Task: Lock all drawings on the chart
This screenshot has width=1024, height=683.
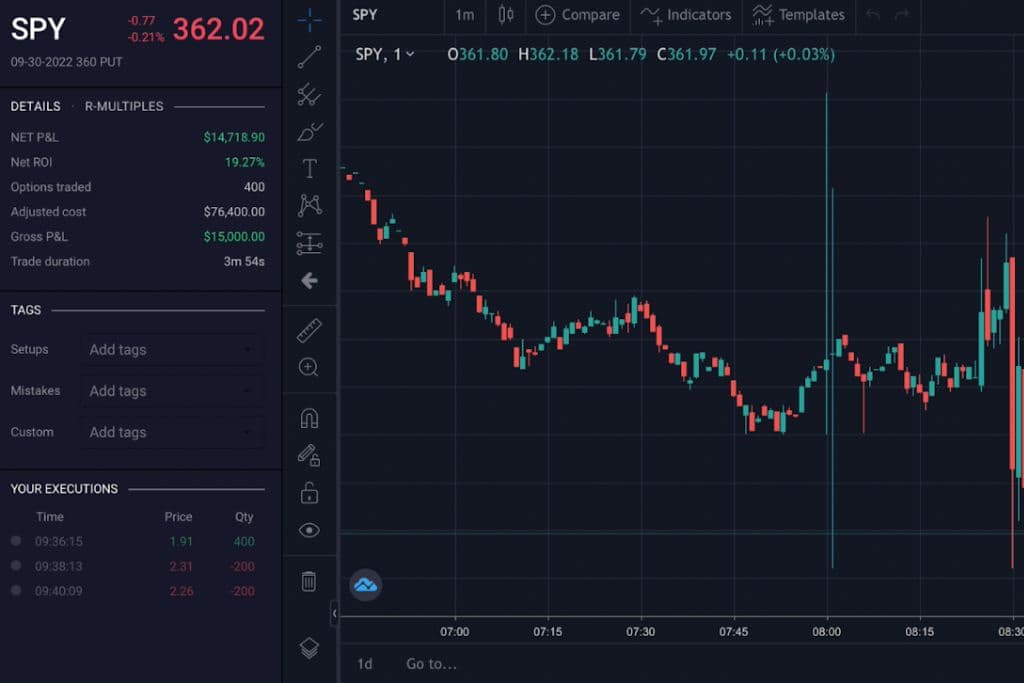Action: pyautogui.click(x=309, y=493)
